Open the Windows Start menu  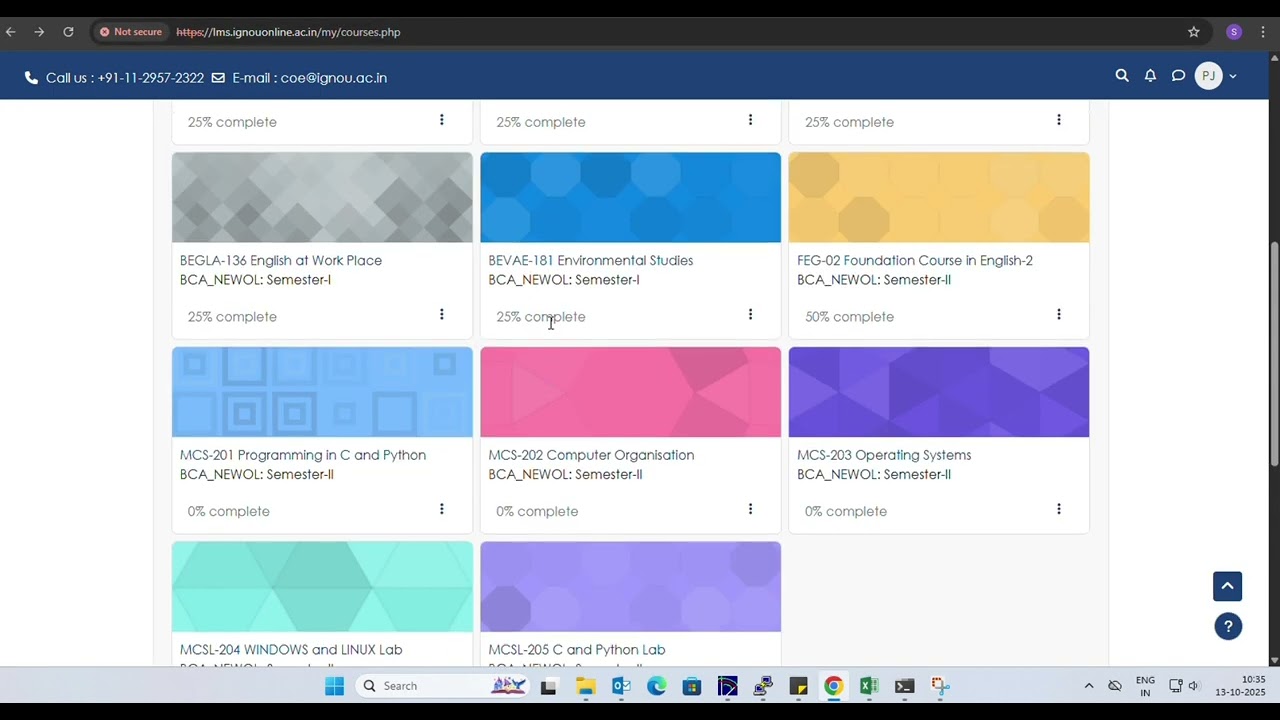click(334, 686)
